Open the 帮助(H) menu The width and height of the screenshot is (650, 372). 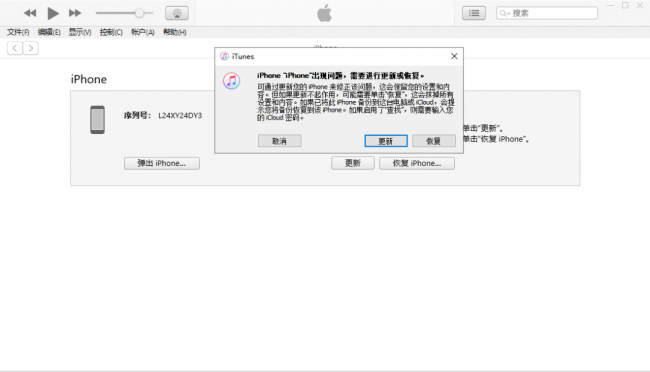coord(175,32)
